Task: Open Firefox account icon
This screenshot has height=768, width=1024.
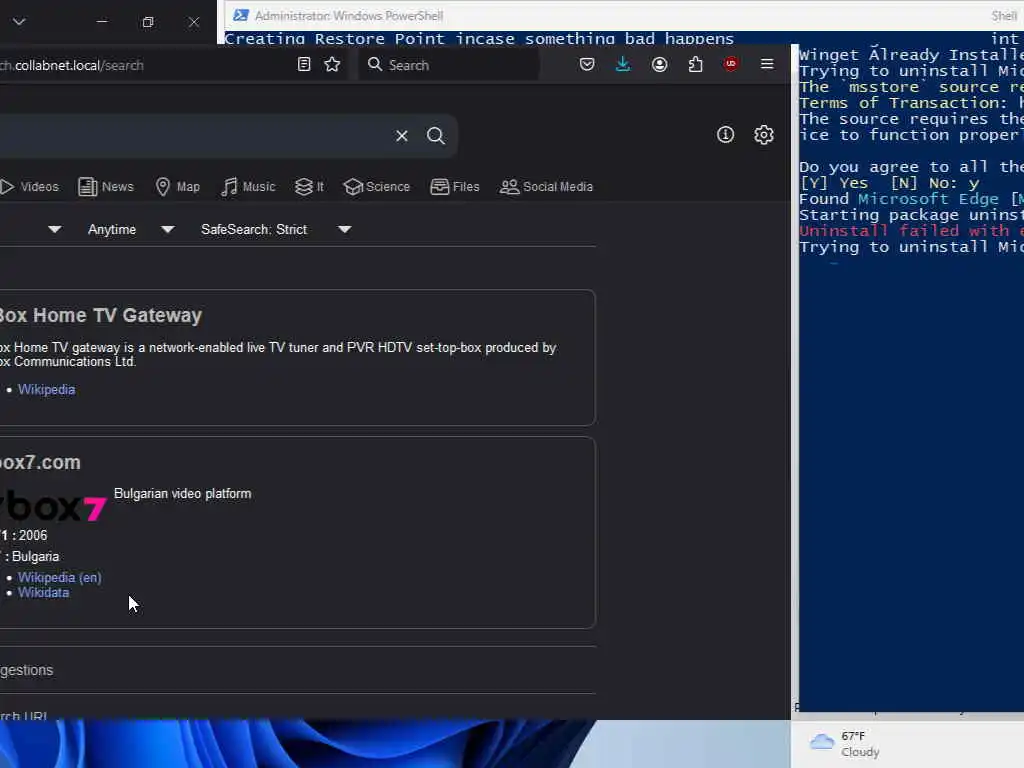Action: click(x=660, y=65)
